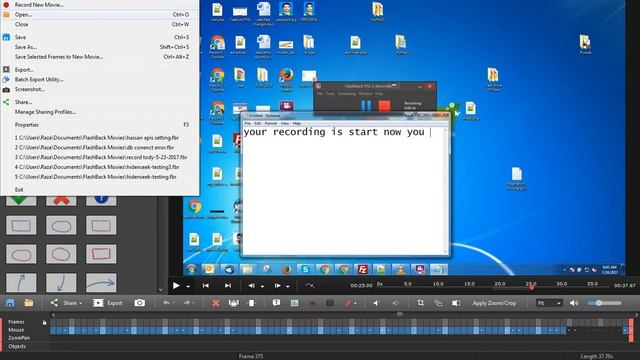Mute audio with the volume speaker icon
This screenshot has width=640, height=360.
tap(574, 303)
